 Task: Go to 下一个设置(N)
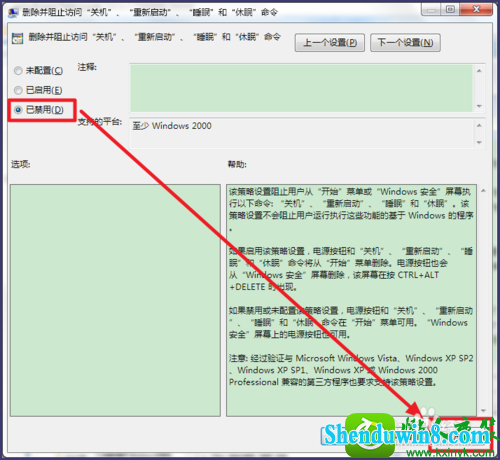[x=405, y=43]
